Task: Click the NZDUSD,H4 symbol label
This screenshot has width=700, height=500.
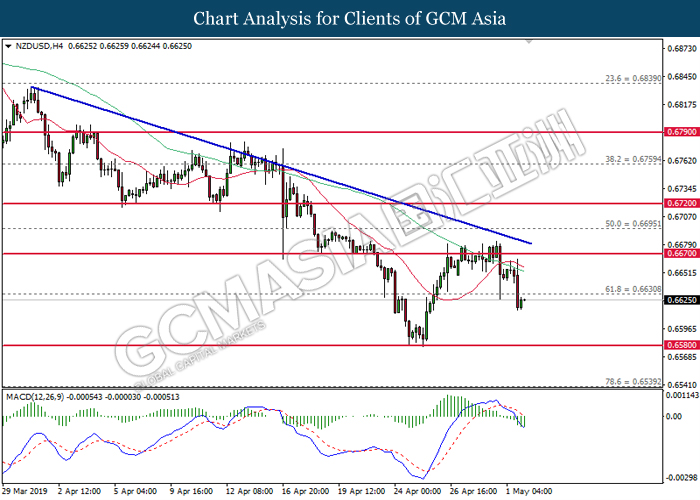Action: tap(39, 46)
